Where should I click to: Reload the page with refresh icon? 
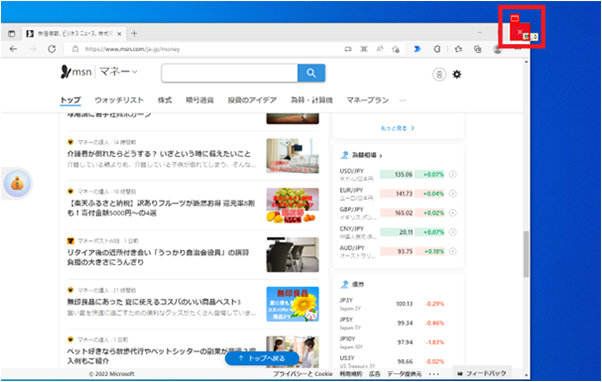[52, 49]
